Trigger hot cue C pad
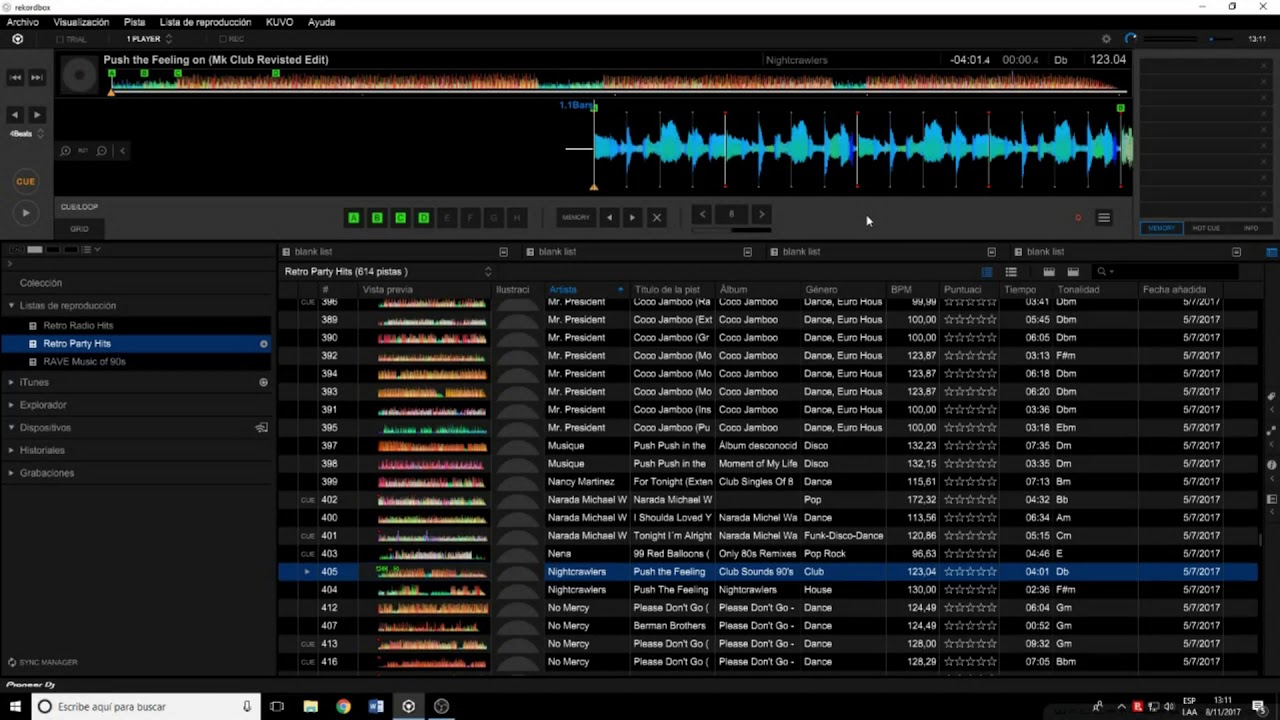 click(x=400, y=217)
